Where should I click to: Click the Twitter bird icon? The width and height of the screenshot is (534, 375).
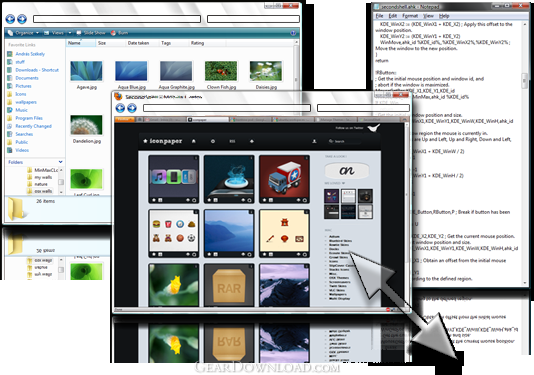point(374,128)
